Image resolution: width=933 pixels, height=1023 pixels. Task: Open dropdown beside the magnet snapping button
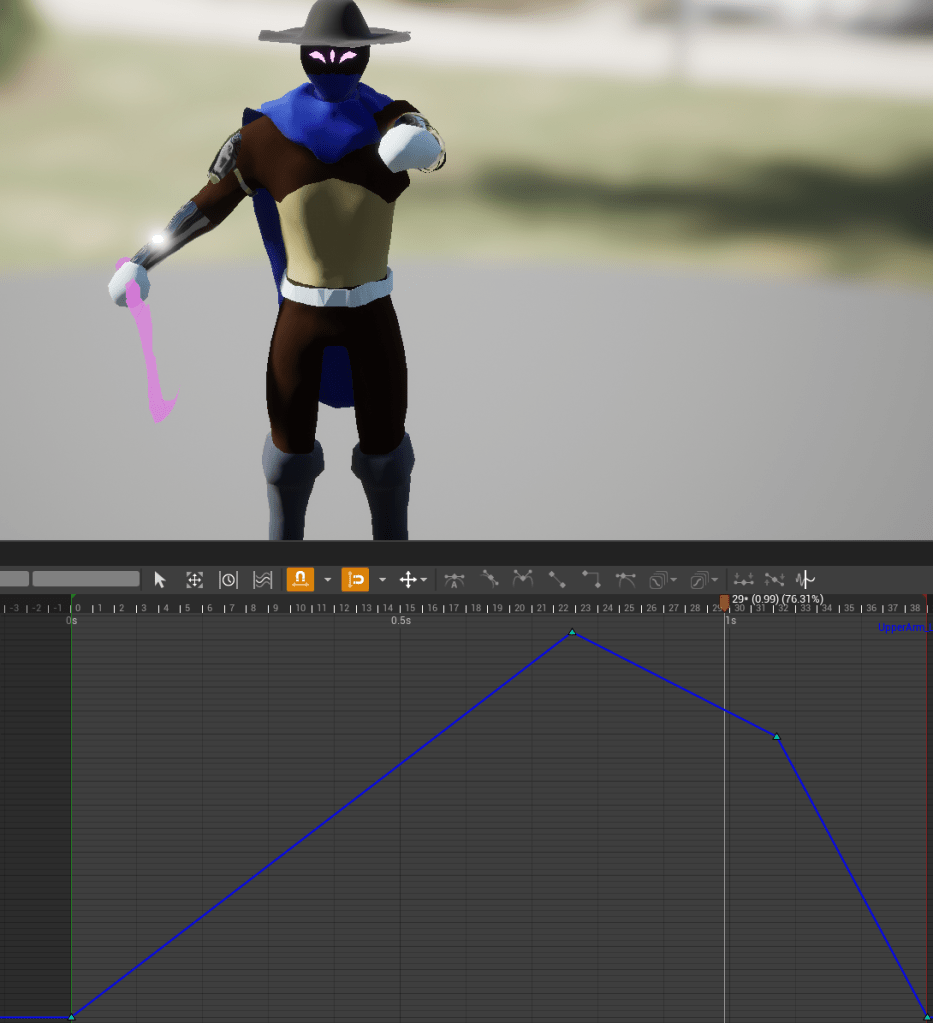click(327, 580)
